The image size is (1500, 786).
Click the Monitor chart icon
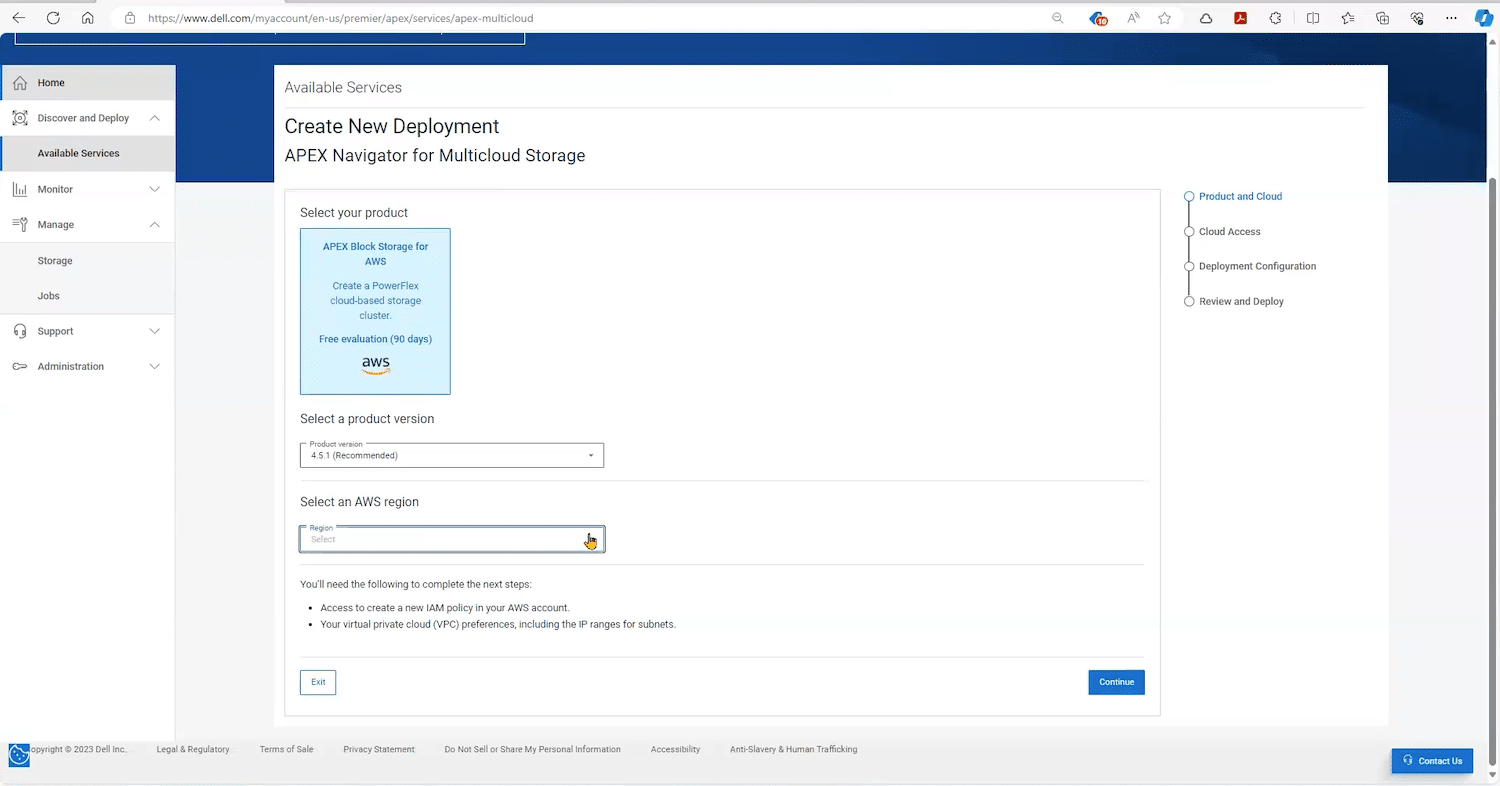[x=20, y=189]
